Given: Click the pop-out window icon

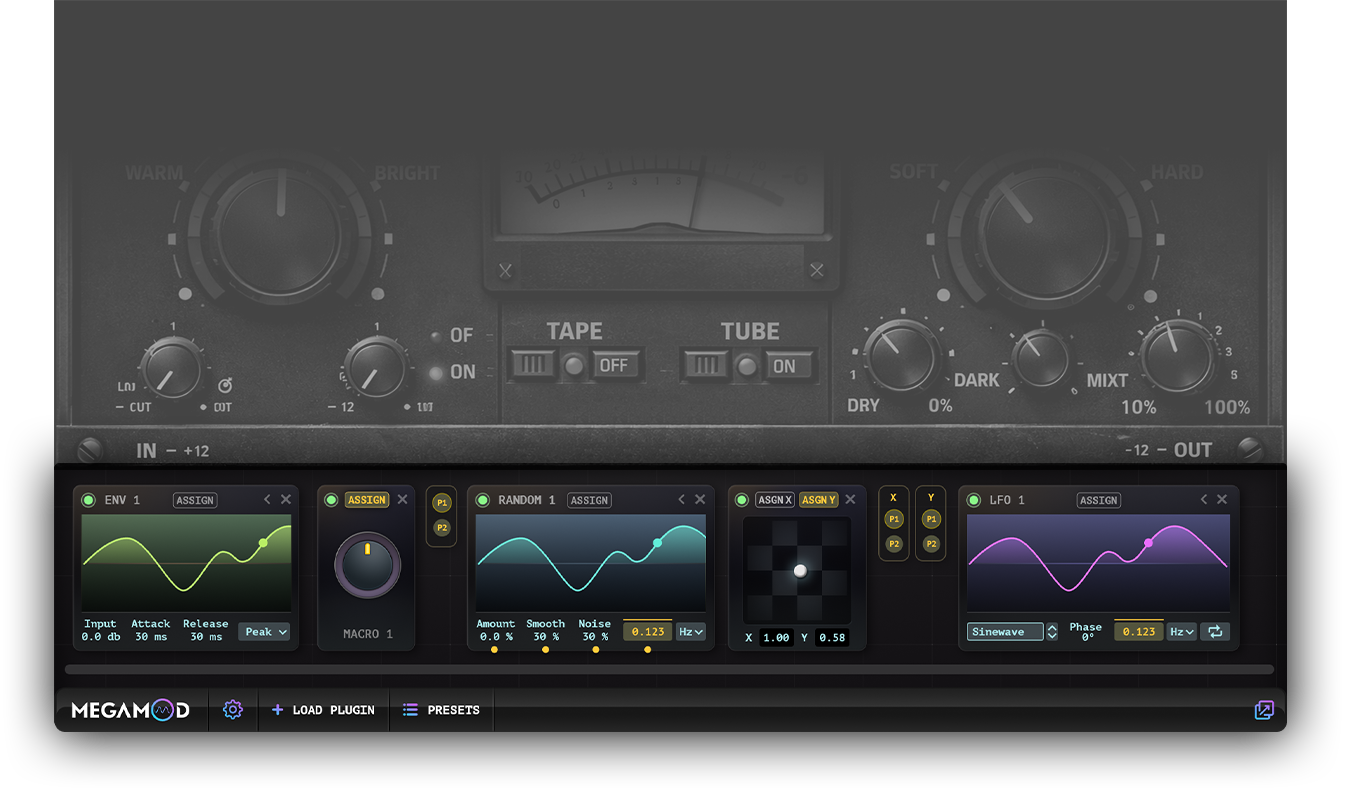Looking at the screenshot, I should pyautogui.click(x=1264, y=710).
